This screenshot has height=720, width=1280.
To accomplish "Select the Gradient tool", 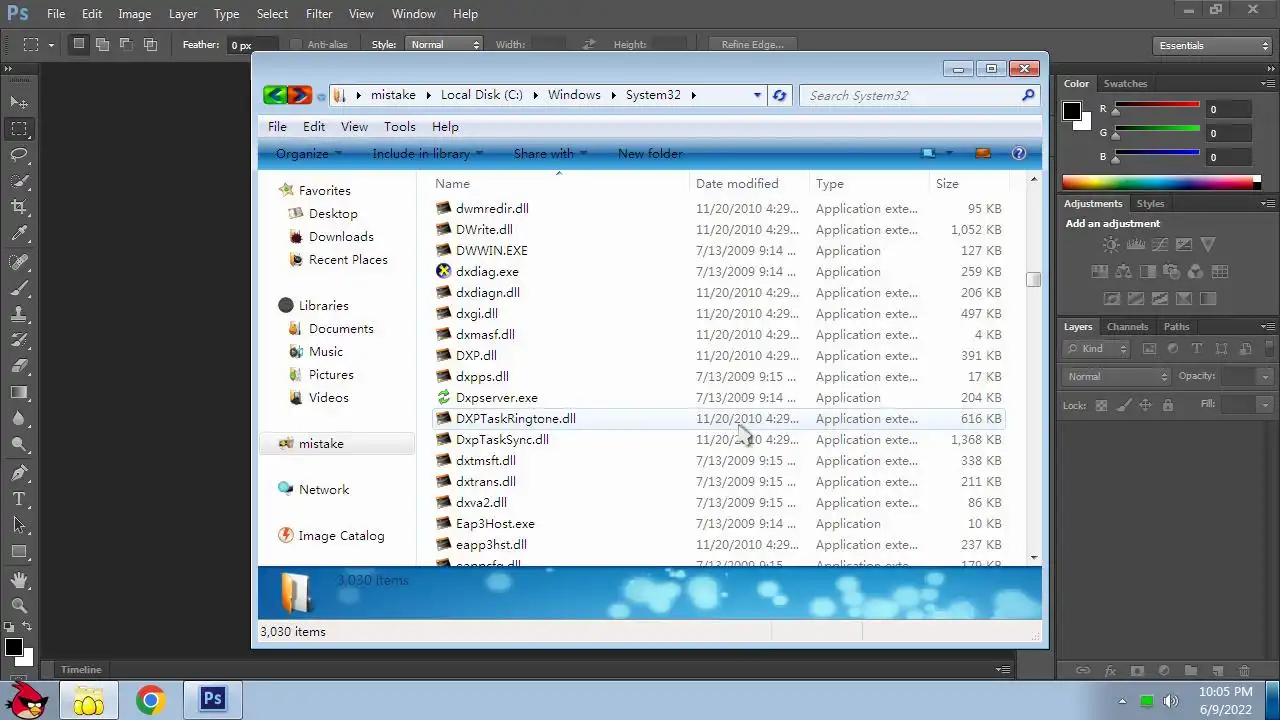I will coord(19,392).
